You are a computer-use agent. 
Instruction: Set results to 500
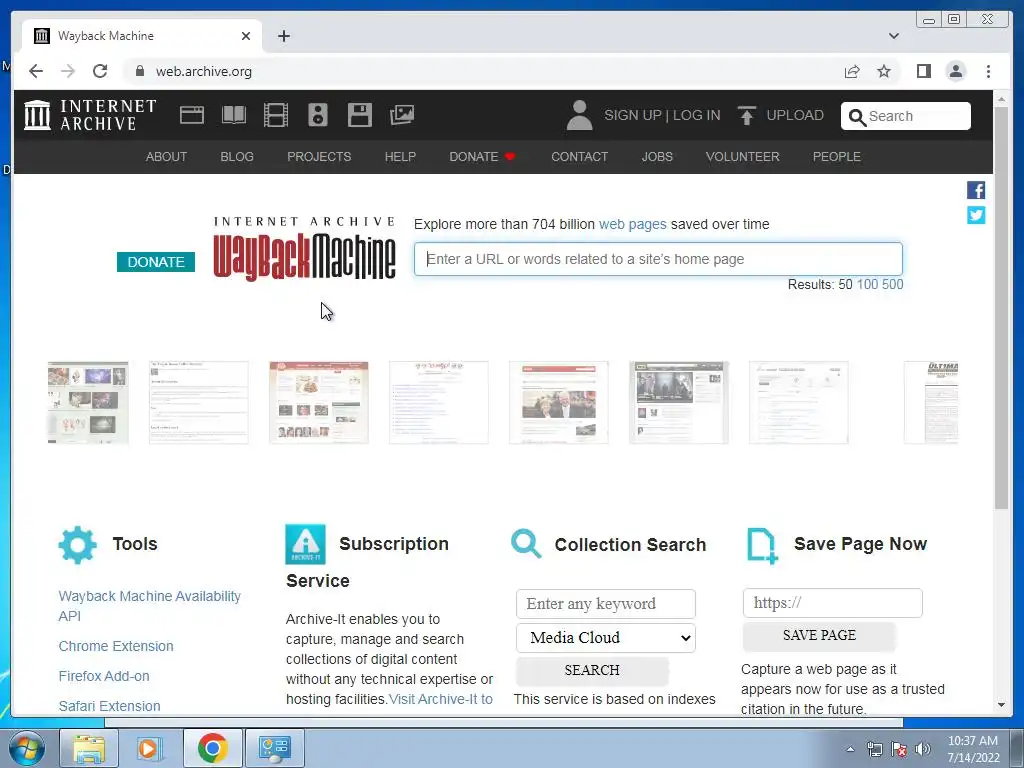point(893,284)
